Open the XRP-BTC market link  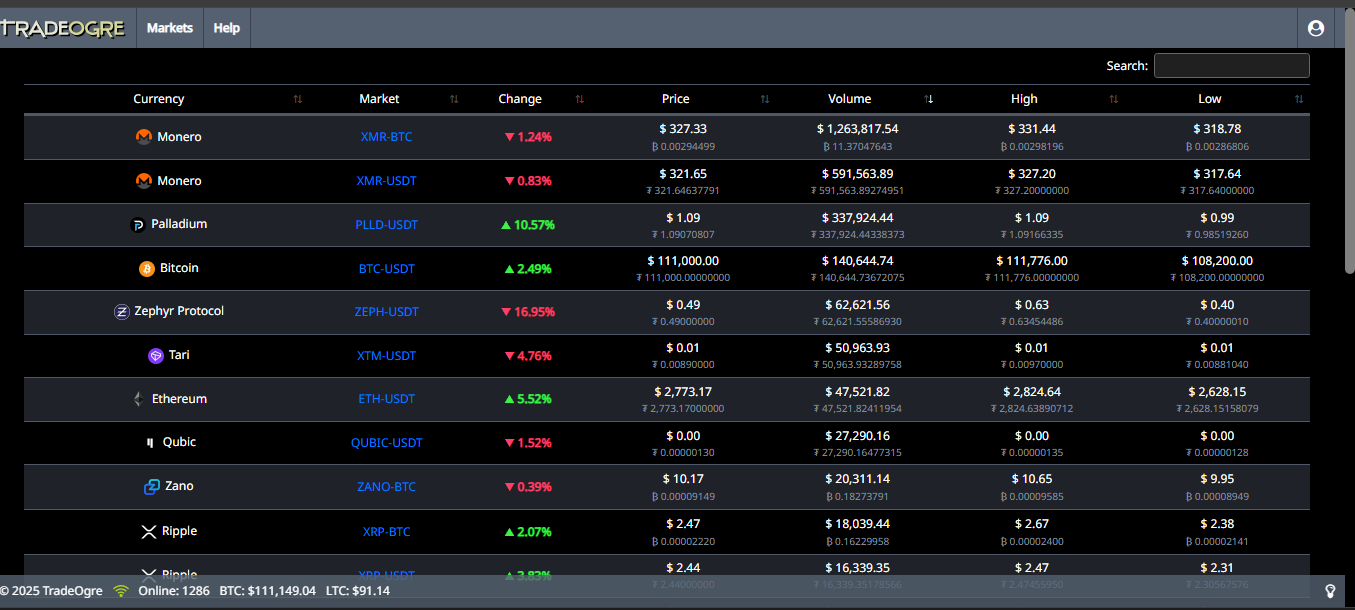coord(386,532)
